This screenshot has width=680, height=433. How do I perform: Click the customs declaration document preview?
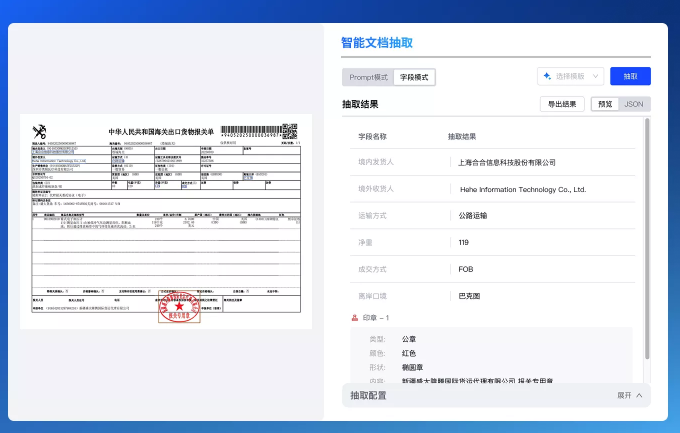coord(166,221)
